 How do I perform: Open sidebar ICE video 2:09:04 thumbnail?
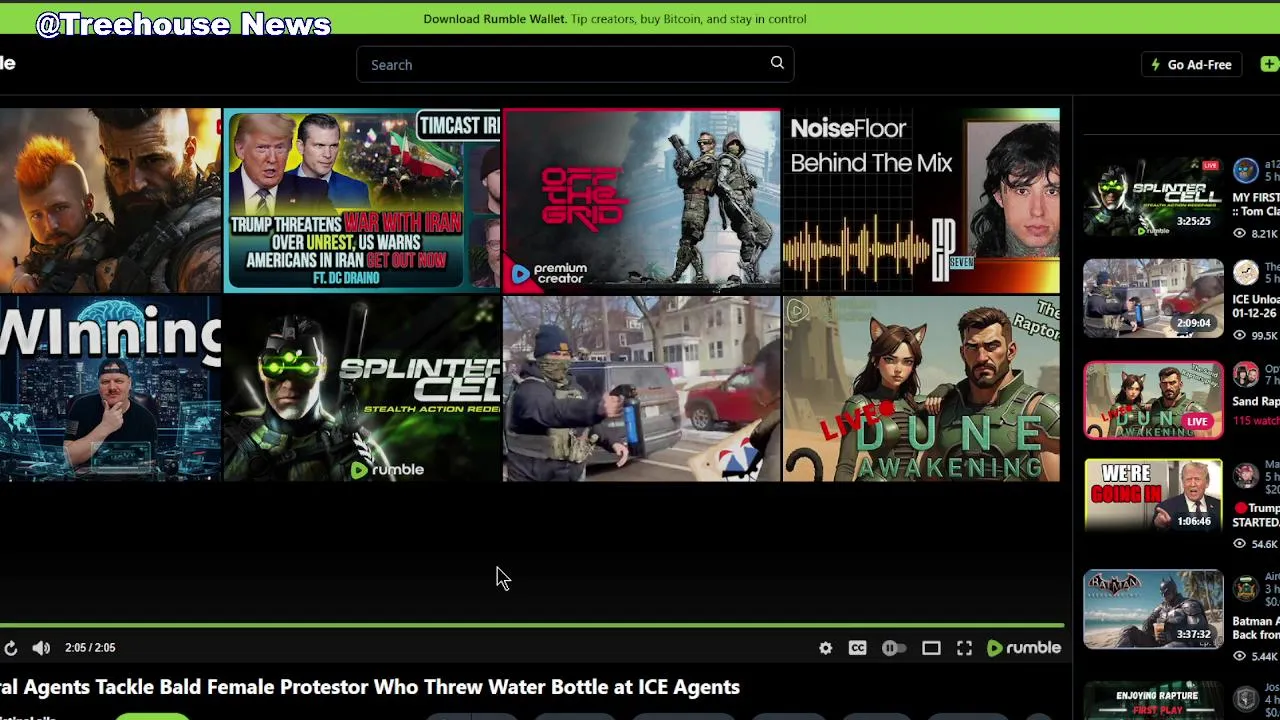coord(1153,298)
